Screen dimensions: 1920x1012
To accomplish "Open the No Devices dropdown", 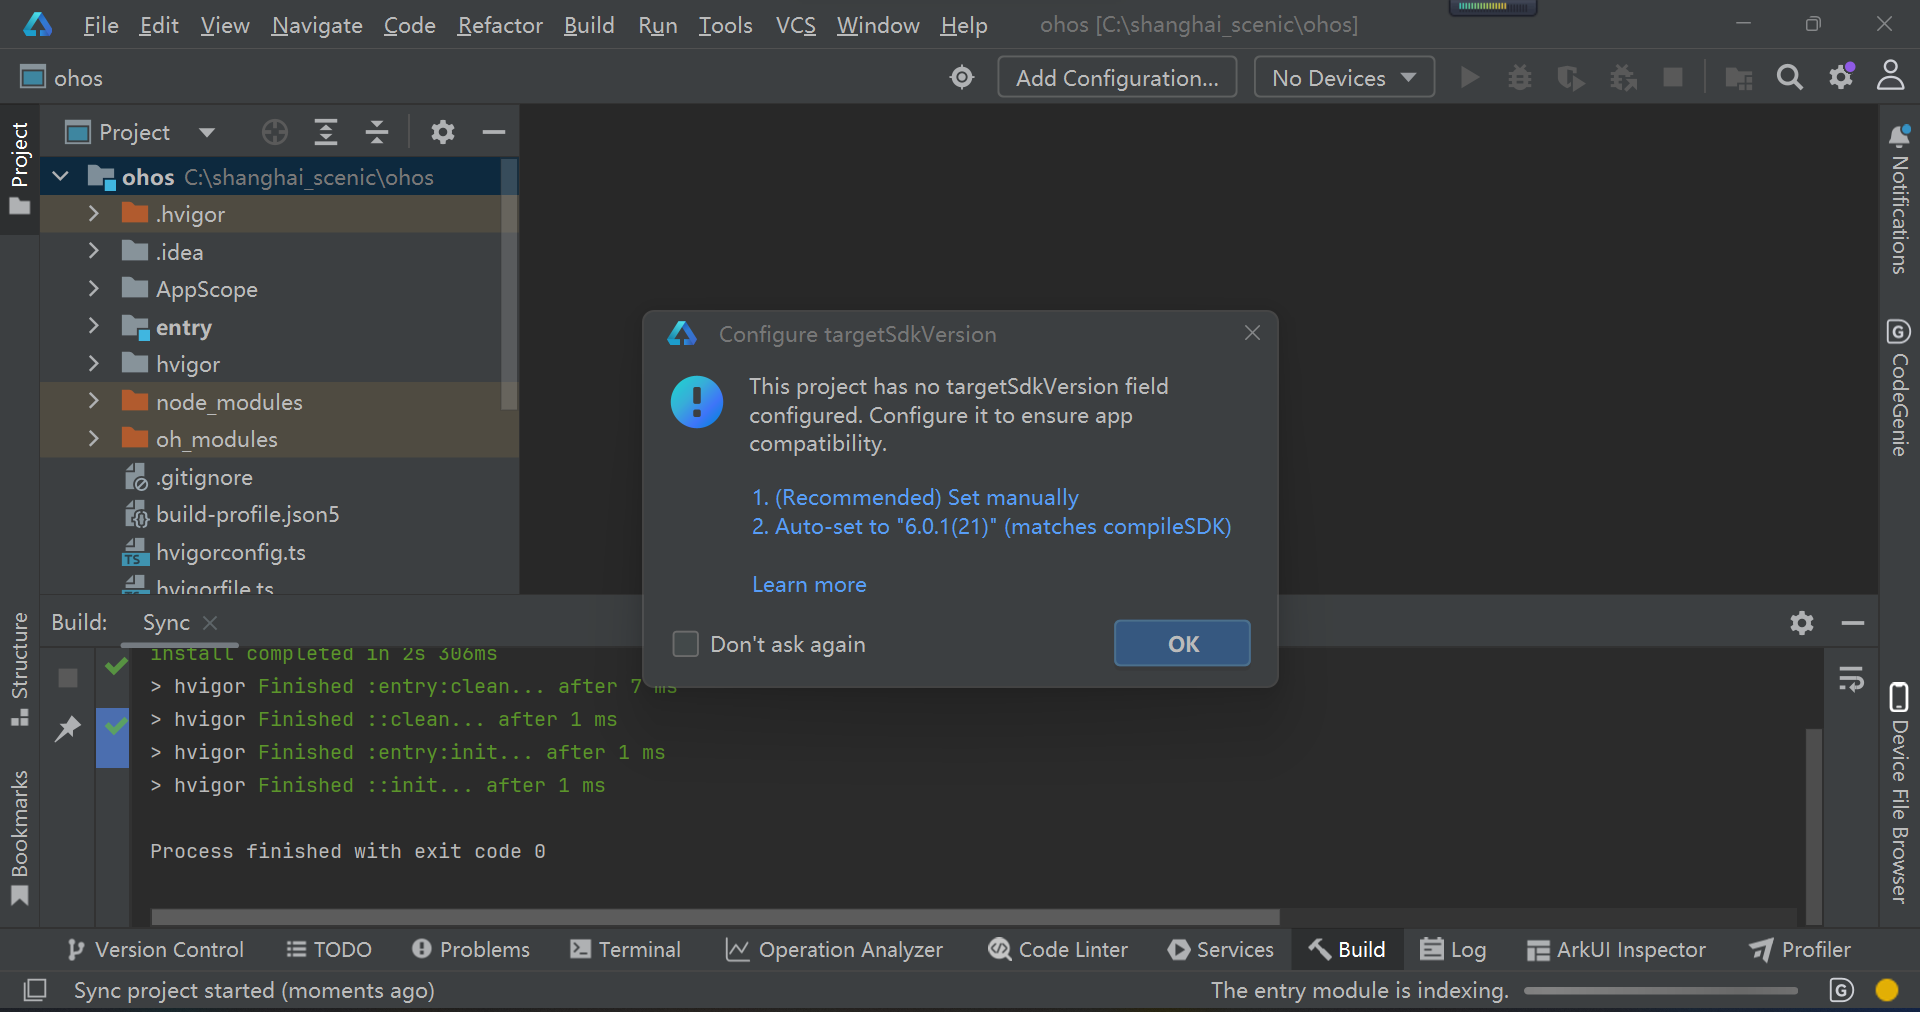I will coord(1344,77).
